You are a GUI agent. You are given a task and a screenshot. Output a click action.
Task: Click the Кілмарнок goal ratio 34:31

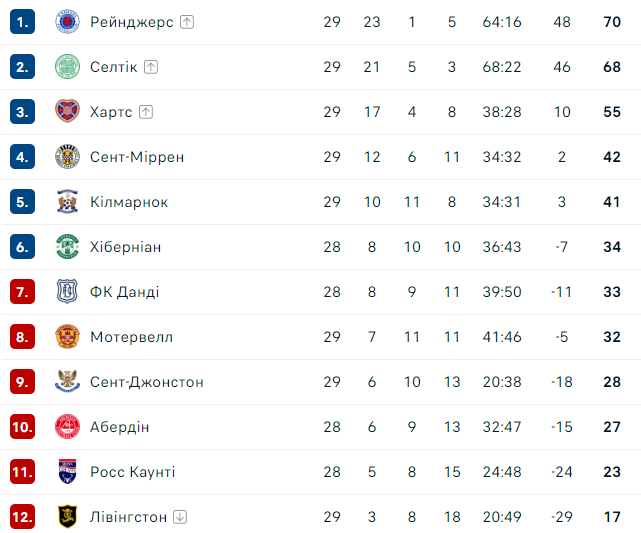(502, 202)
